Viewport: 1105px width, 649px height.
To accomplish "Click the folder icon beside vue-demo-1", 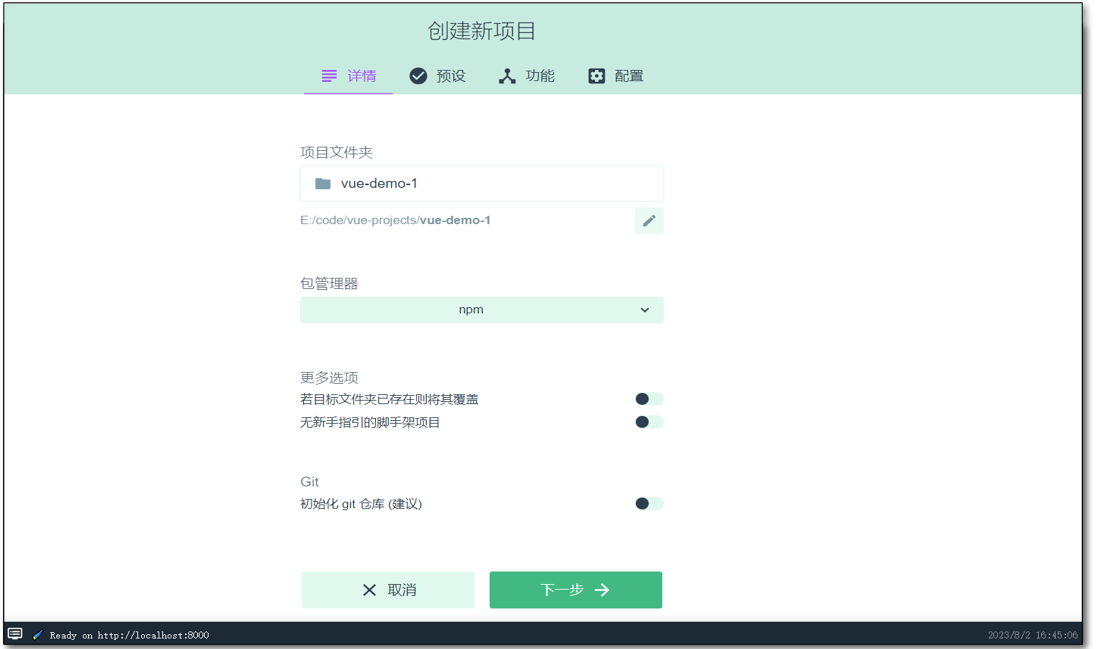I will 323,184.
